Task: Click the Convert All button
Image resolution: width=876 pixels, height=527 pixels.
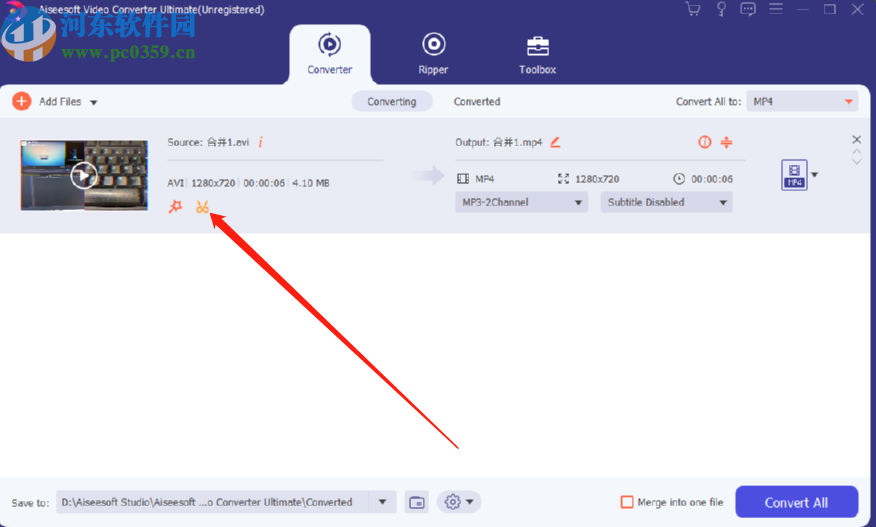Action: click(796, 502)
